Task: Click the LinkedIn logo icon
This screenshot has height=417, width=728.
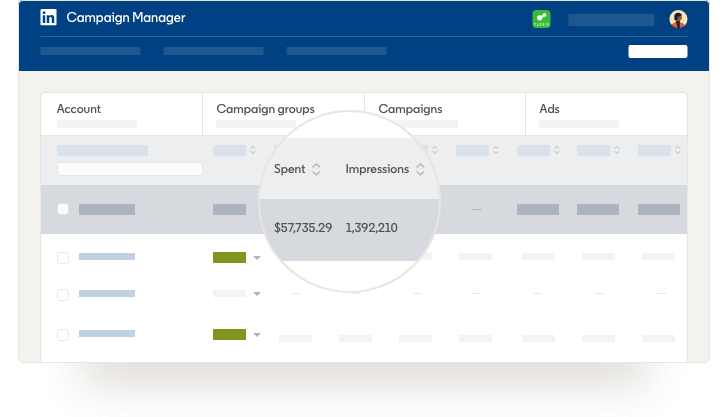Action: click(x=48, y=18)
